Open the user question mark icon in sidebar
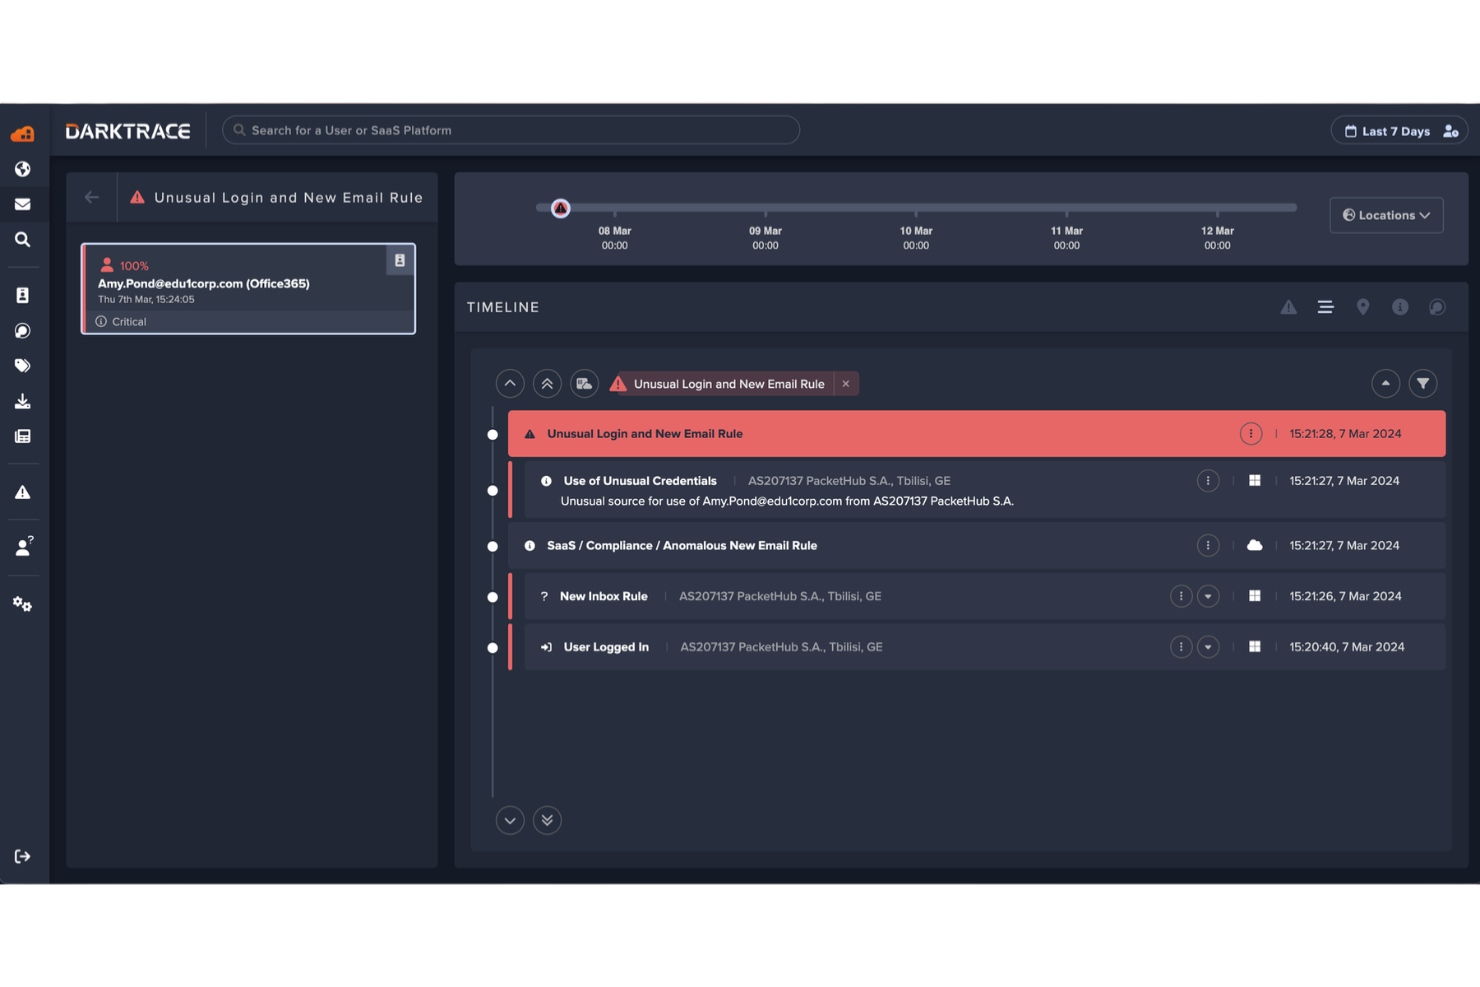 23,547
